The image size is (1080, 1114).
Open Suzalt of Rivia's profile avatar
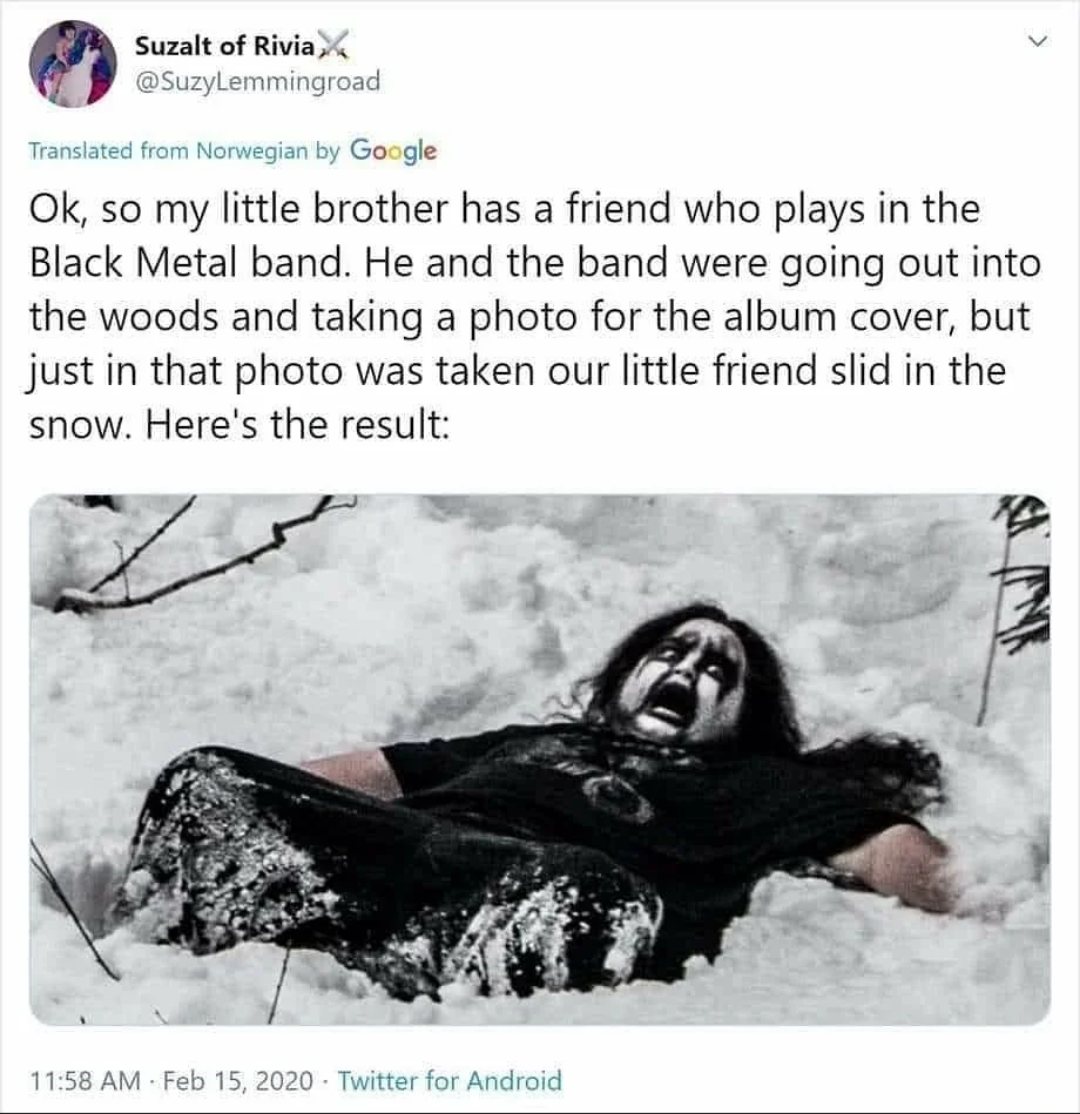(x=73, y=63)
